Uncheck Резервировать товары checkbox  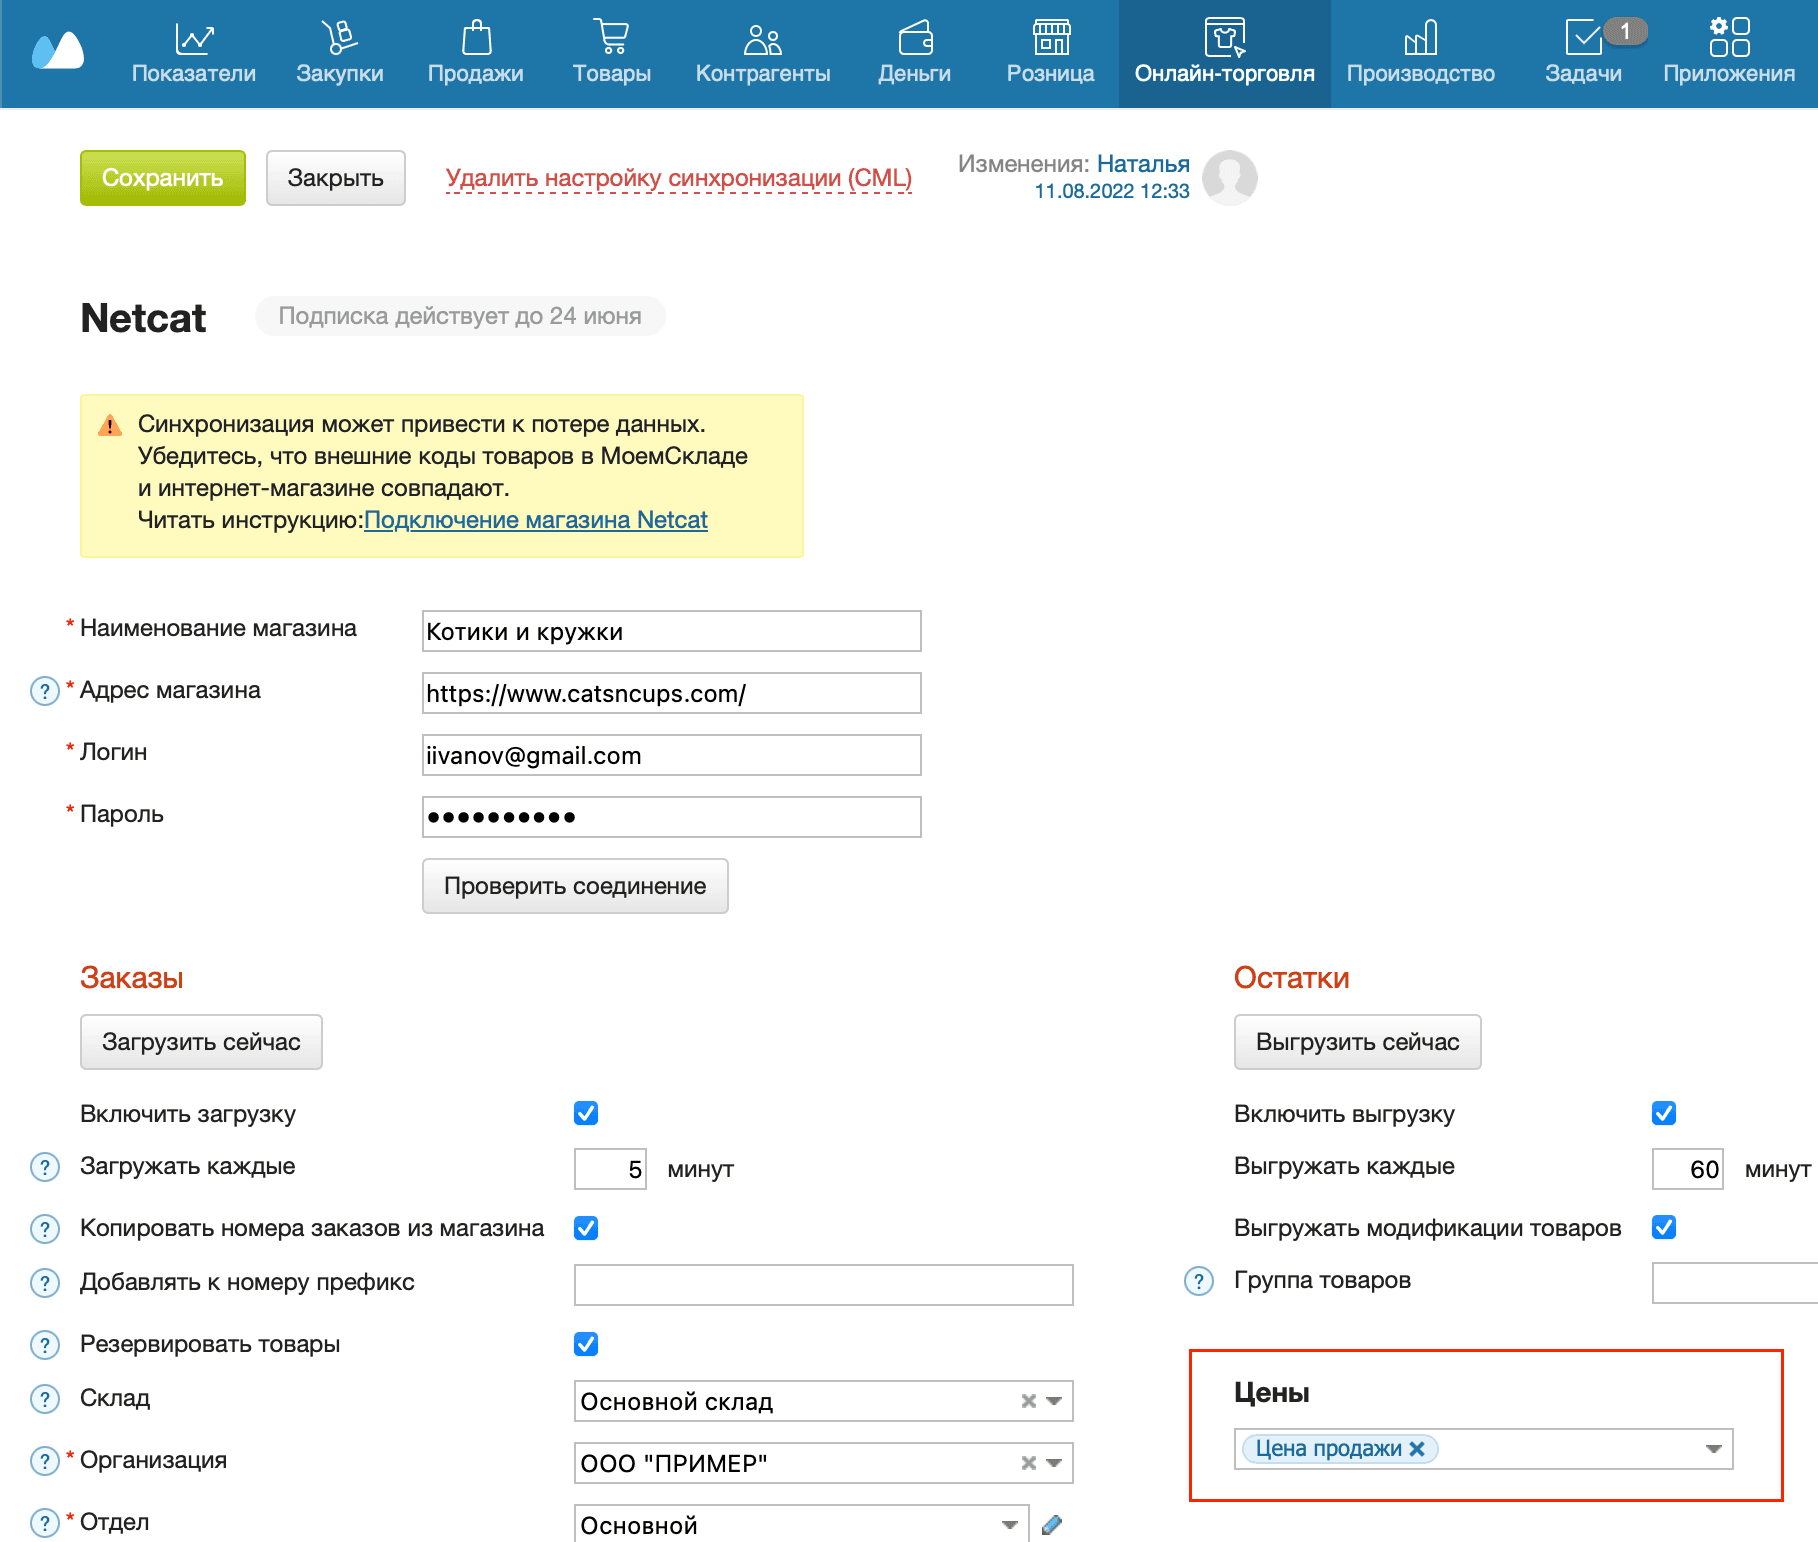586,1344
